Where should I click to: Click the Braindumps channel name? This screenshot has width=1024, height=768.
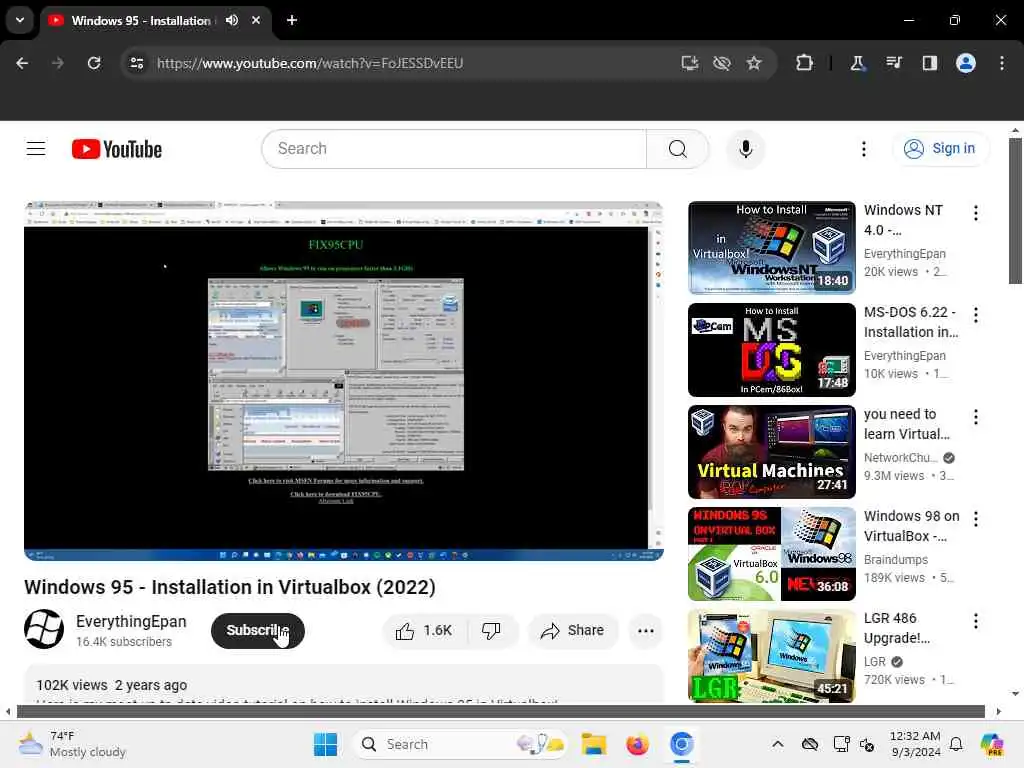pos(895,560)
